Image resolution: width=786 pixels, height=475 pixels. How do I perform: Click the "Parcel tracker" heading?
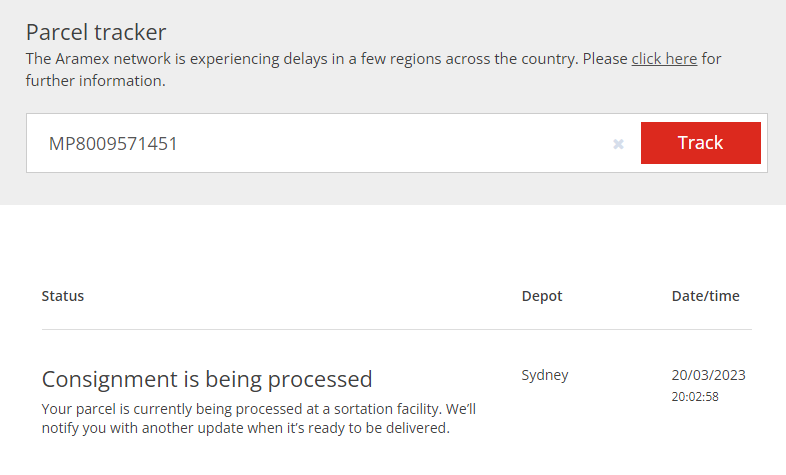(x=96, y=31)
